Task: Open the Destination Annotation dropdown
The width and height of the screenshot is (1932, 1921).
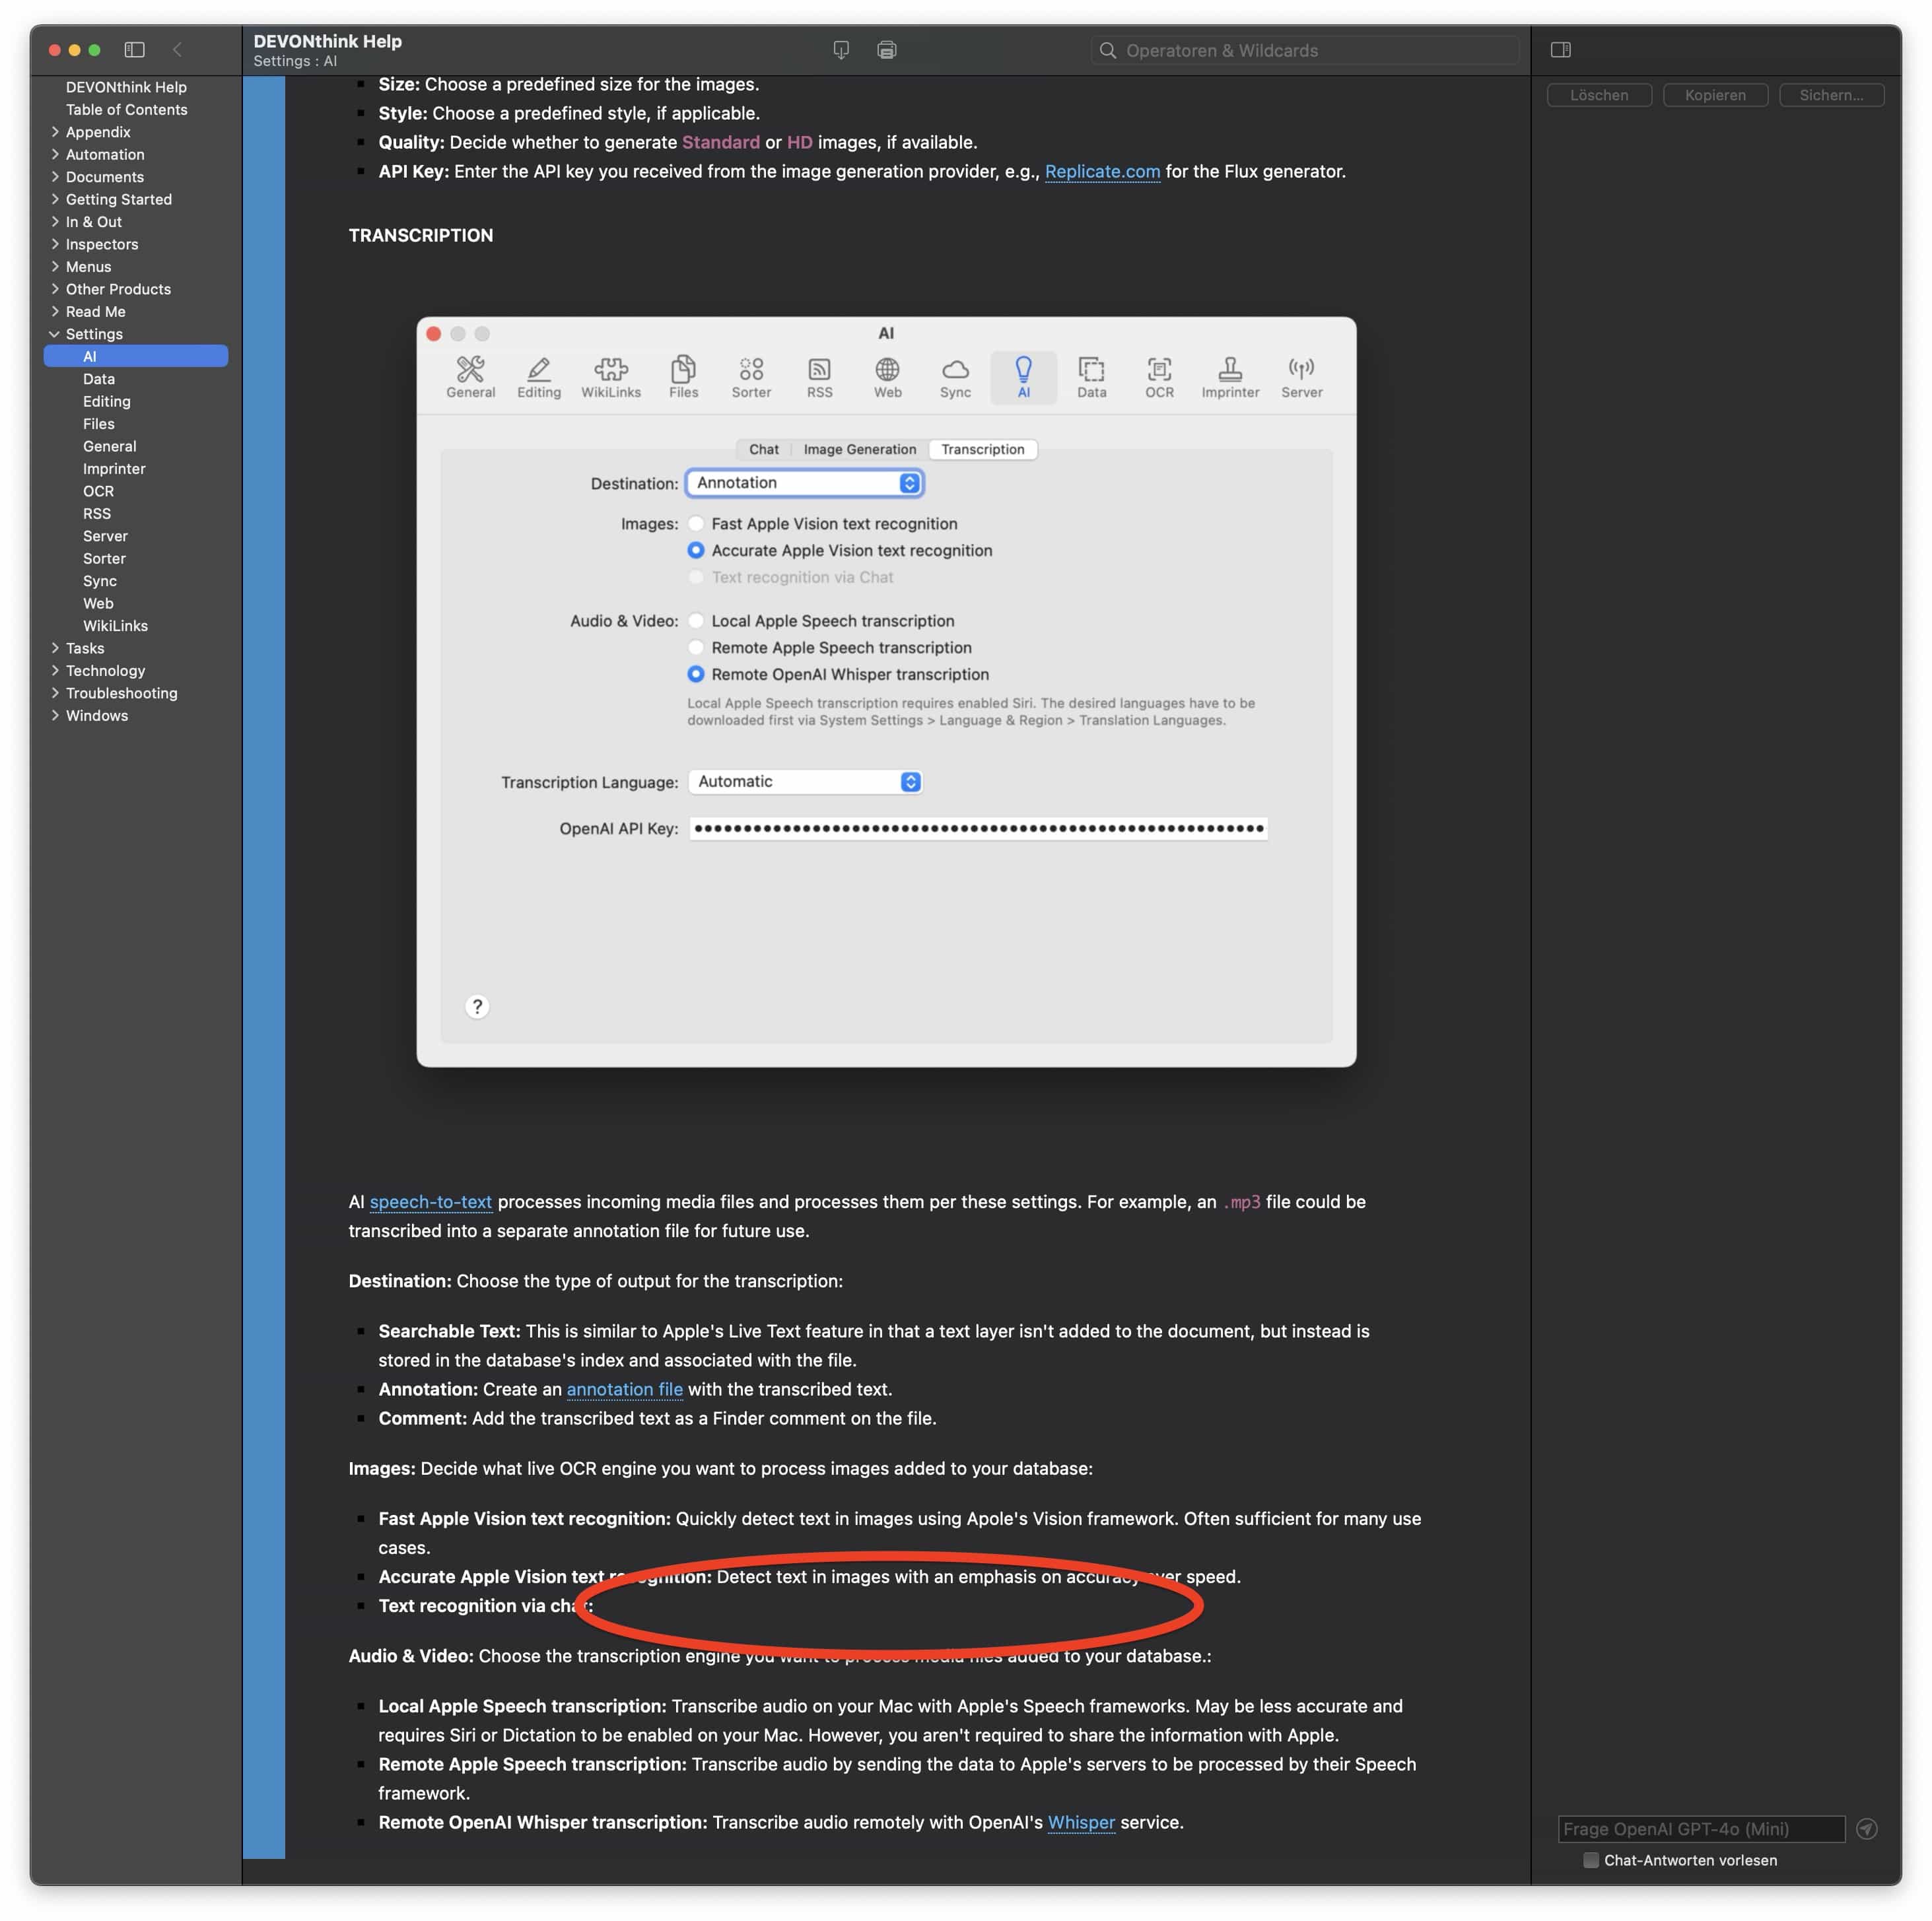Action: click(804, 483)
